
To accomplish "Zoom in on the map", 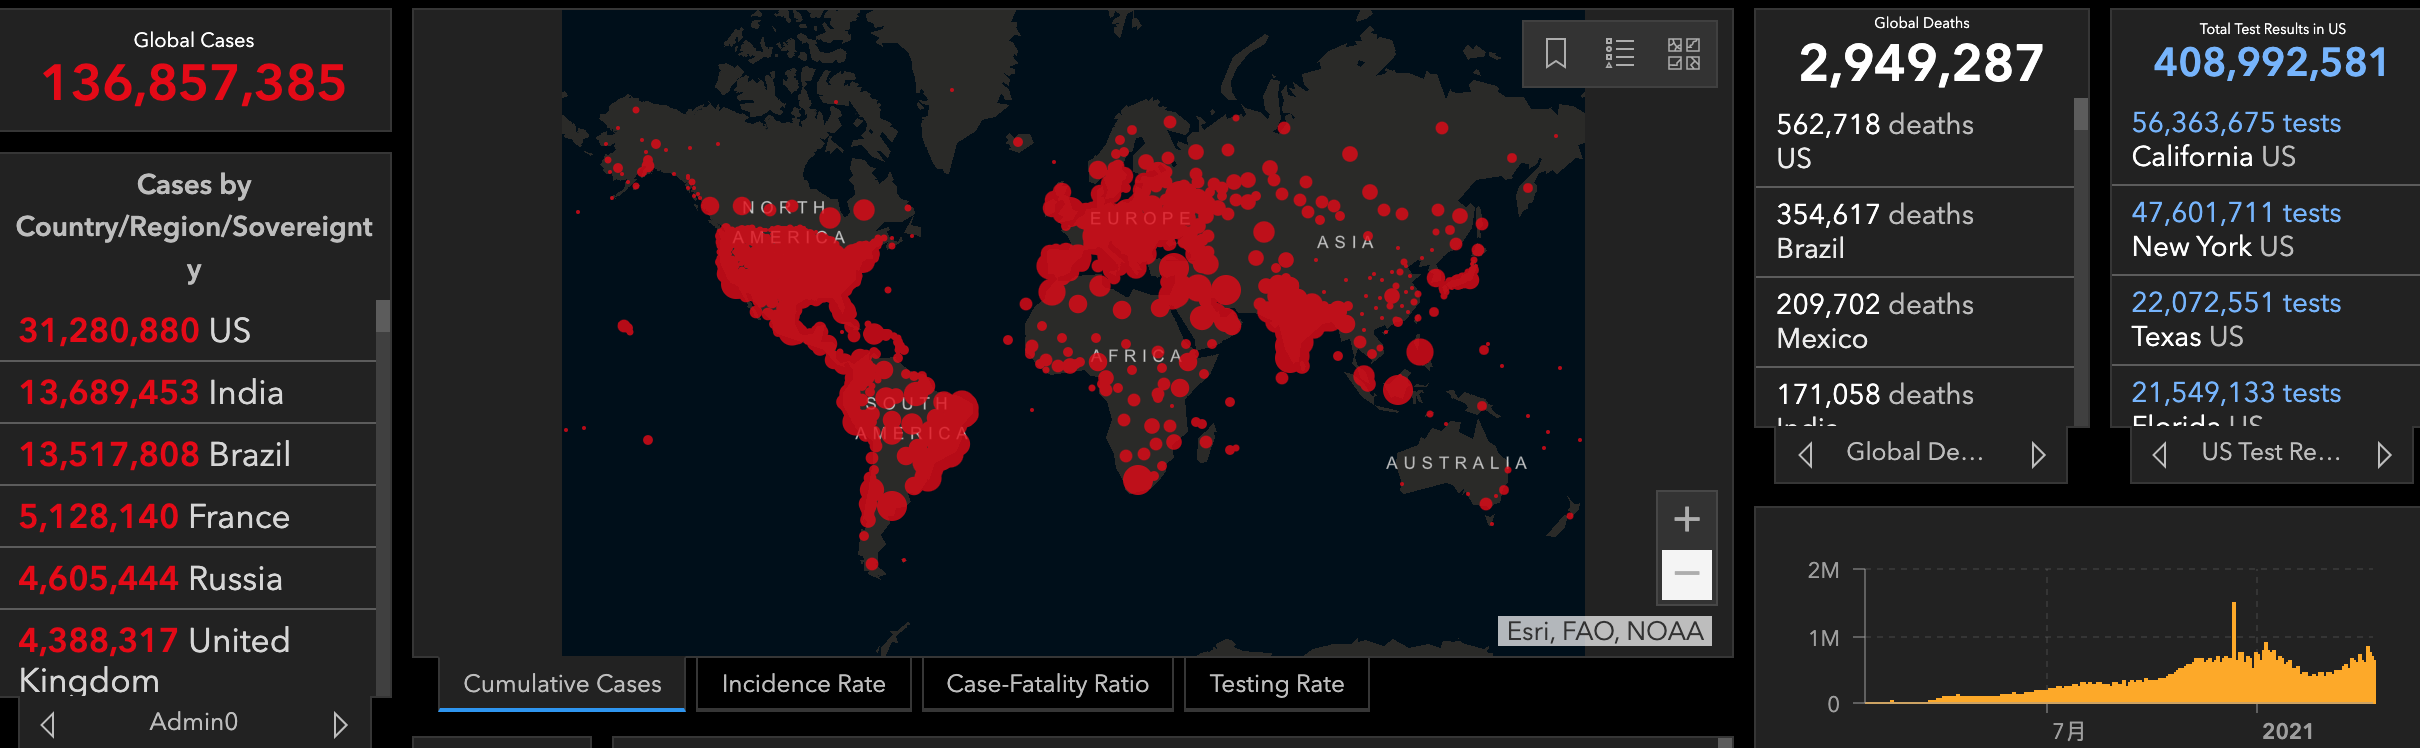I will point(1686,519).
